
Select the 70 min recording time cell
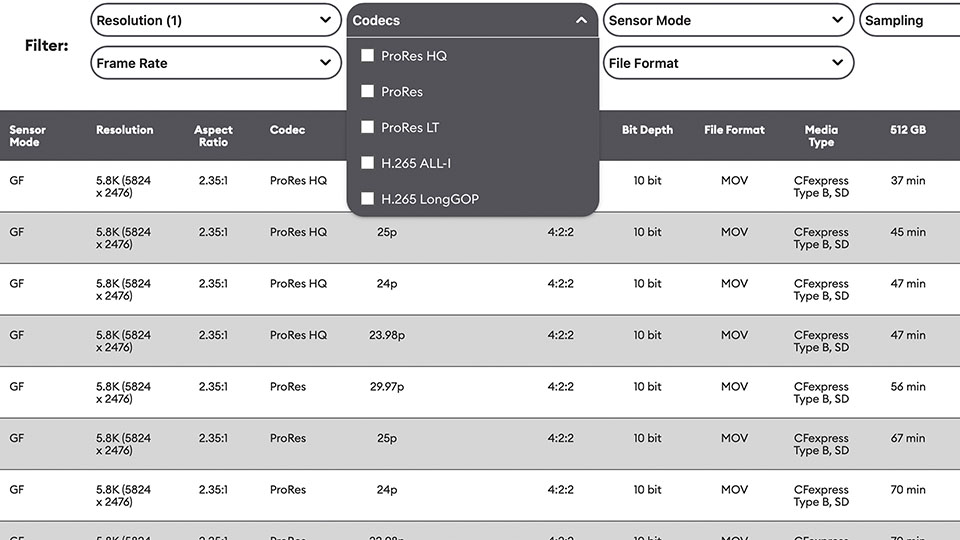click(x=908, y=489)
